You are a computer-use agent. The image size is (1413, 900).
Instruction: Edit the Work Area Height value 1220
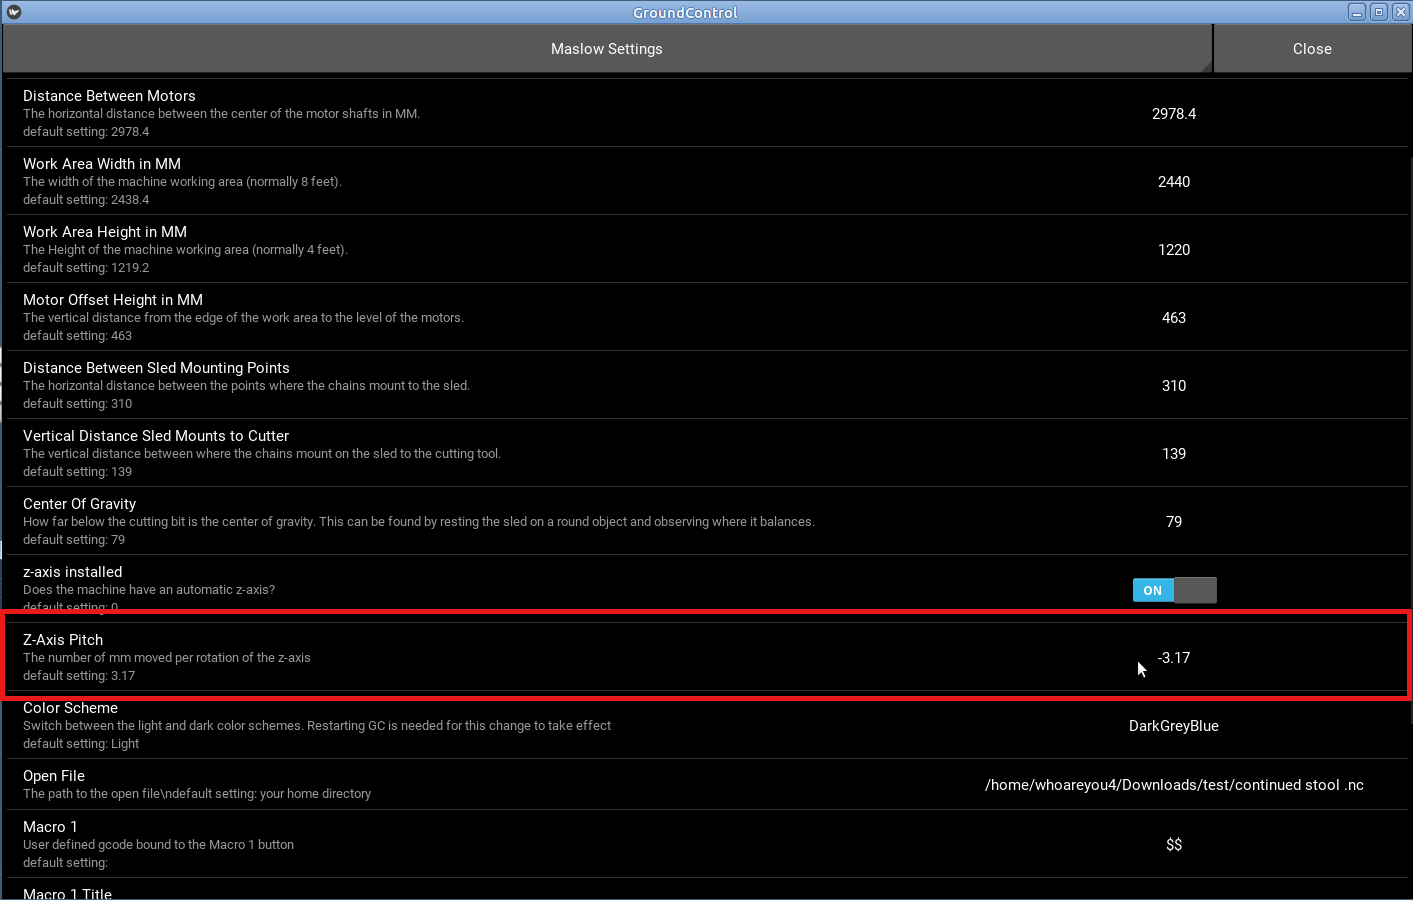coord(1174,250)
